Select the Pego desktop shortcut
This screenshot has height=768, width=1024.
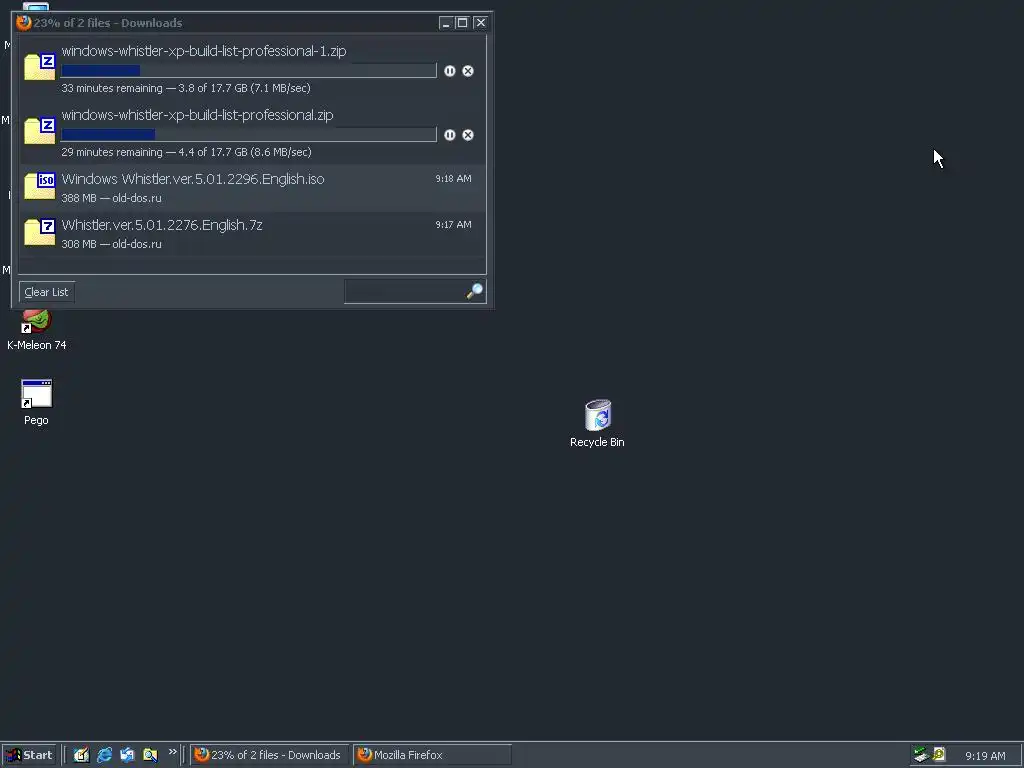(x=37, y=403)
